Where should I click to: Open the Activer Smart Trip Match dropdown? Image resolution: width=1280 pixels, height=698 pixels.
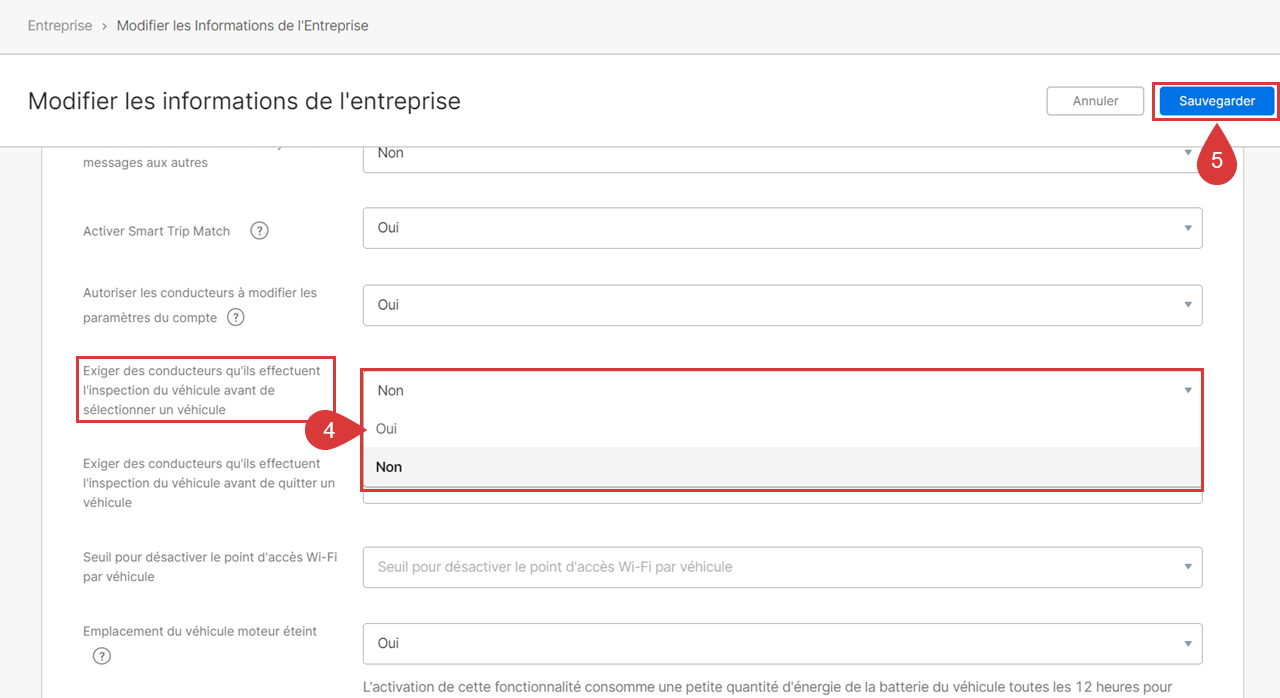coord(782,228)
